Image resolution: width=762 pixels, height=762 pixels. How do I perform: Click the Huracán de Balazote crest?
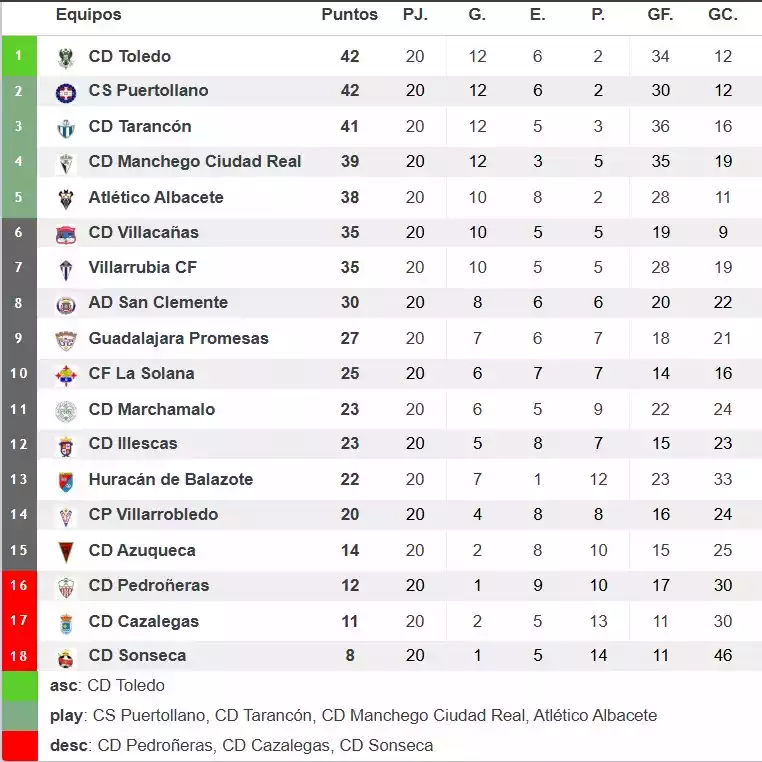click(66, 481)
